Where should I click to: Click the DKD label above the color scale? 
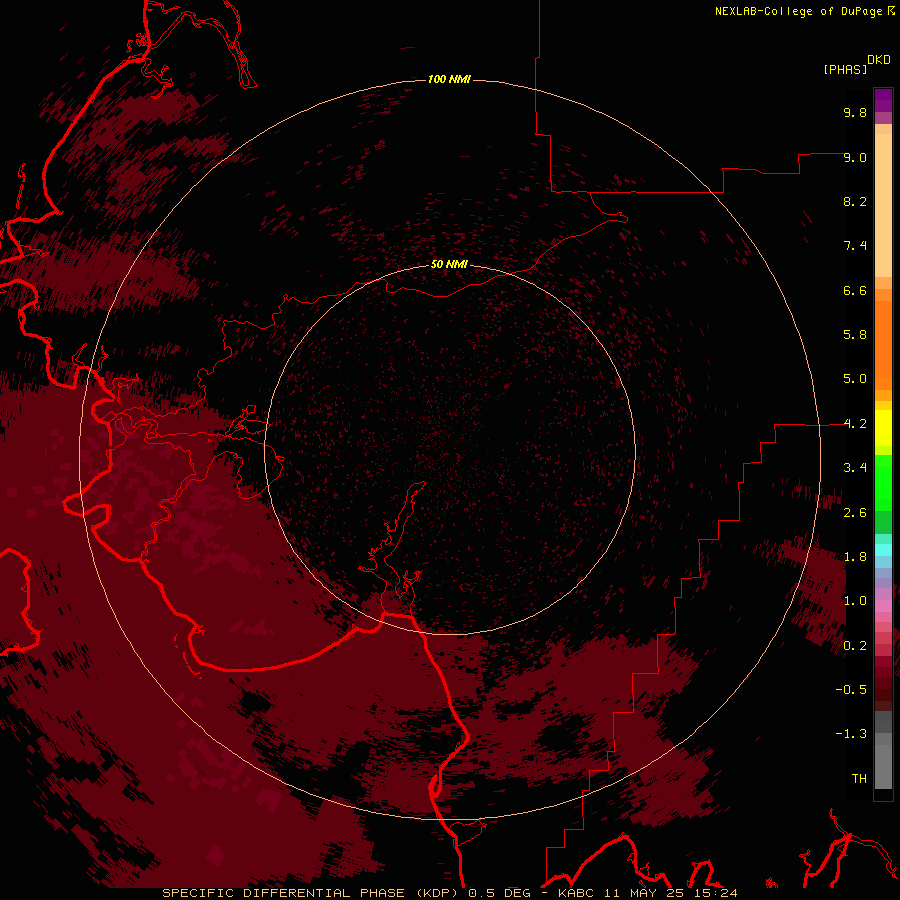tap(879, 60)
